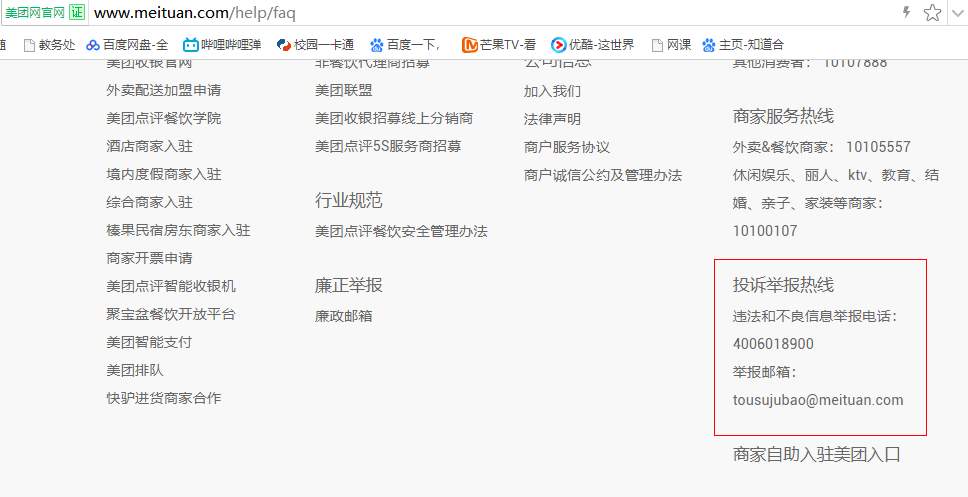Open 快驴进货商家合作 link

pyautogui.click(x=164, y=398)
